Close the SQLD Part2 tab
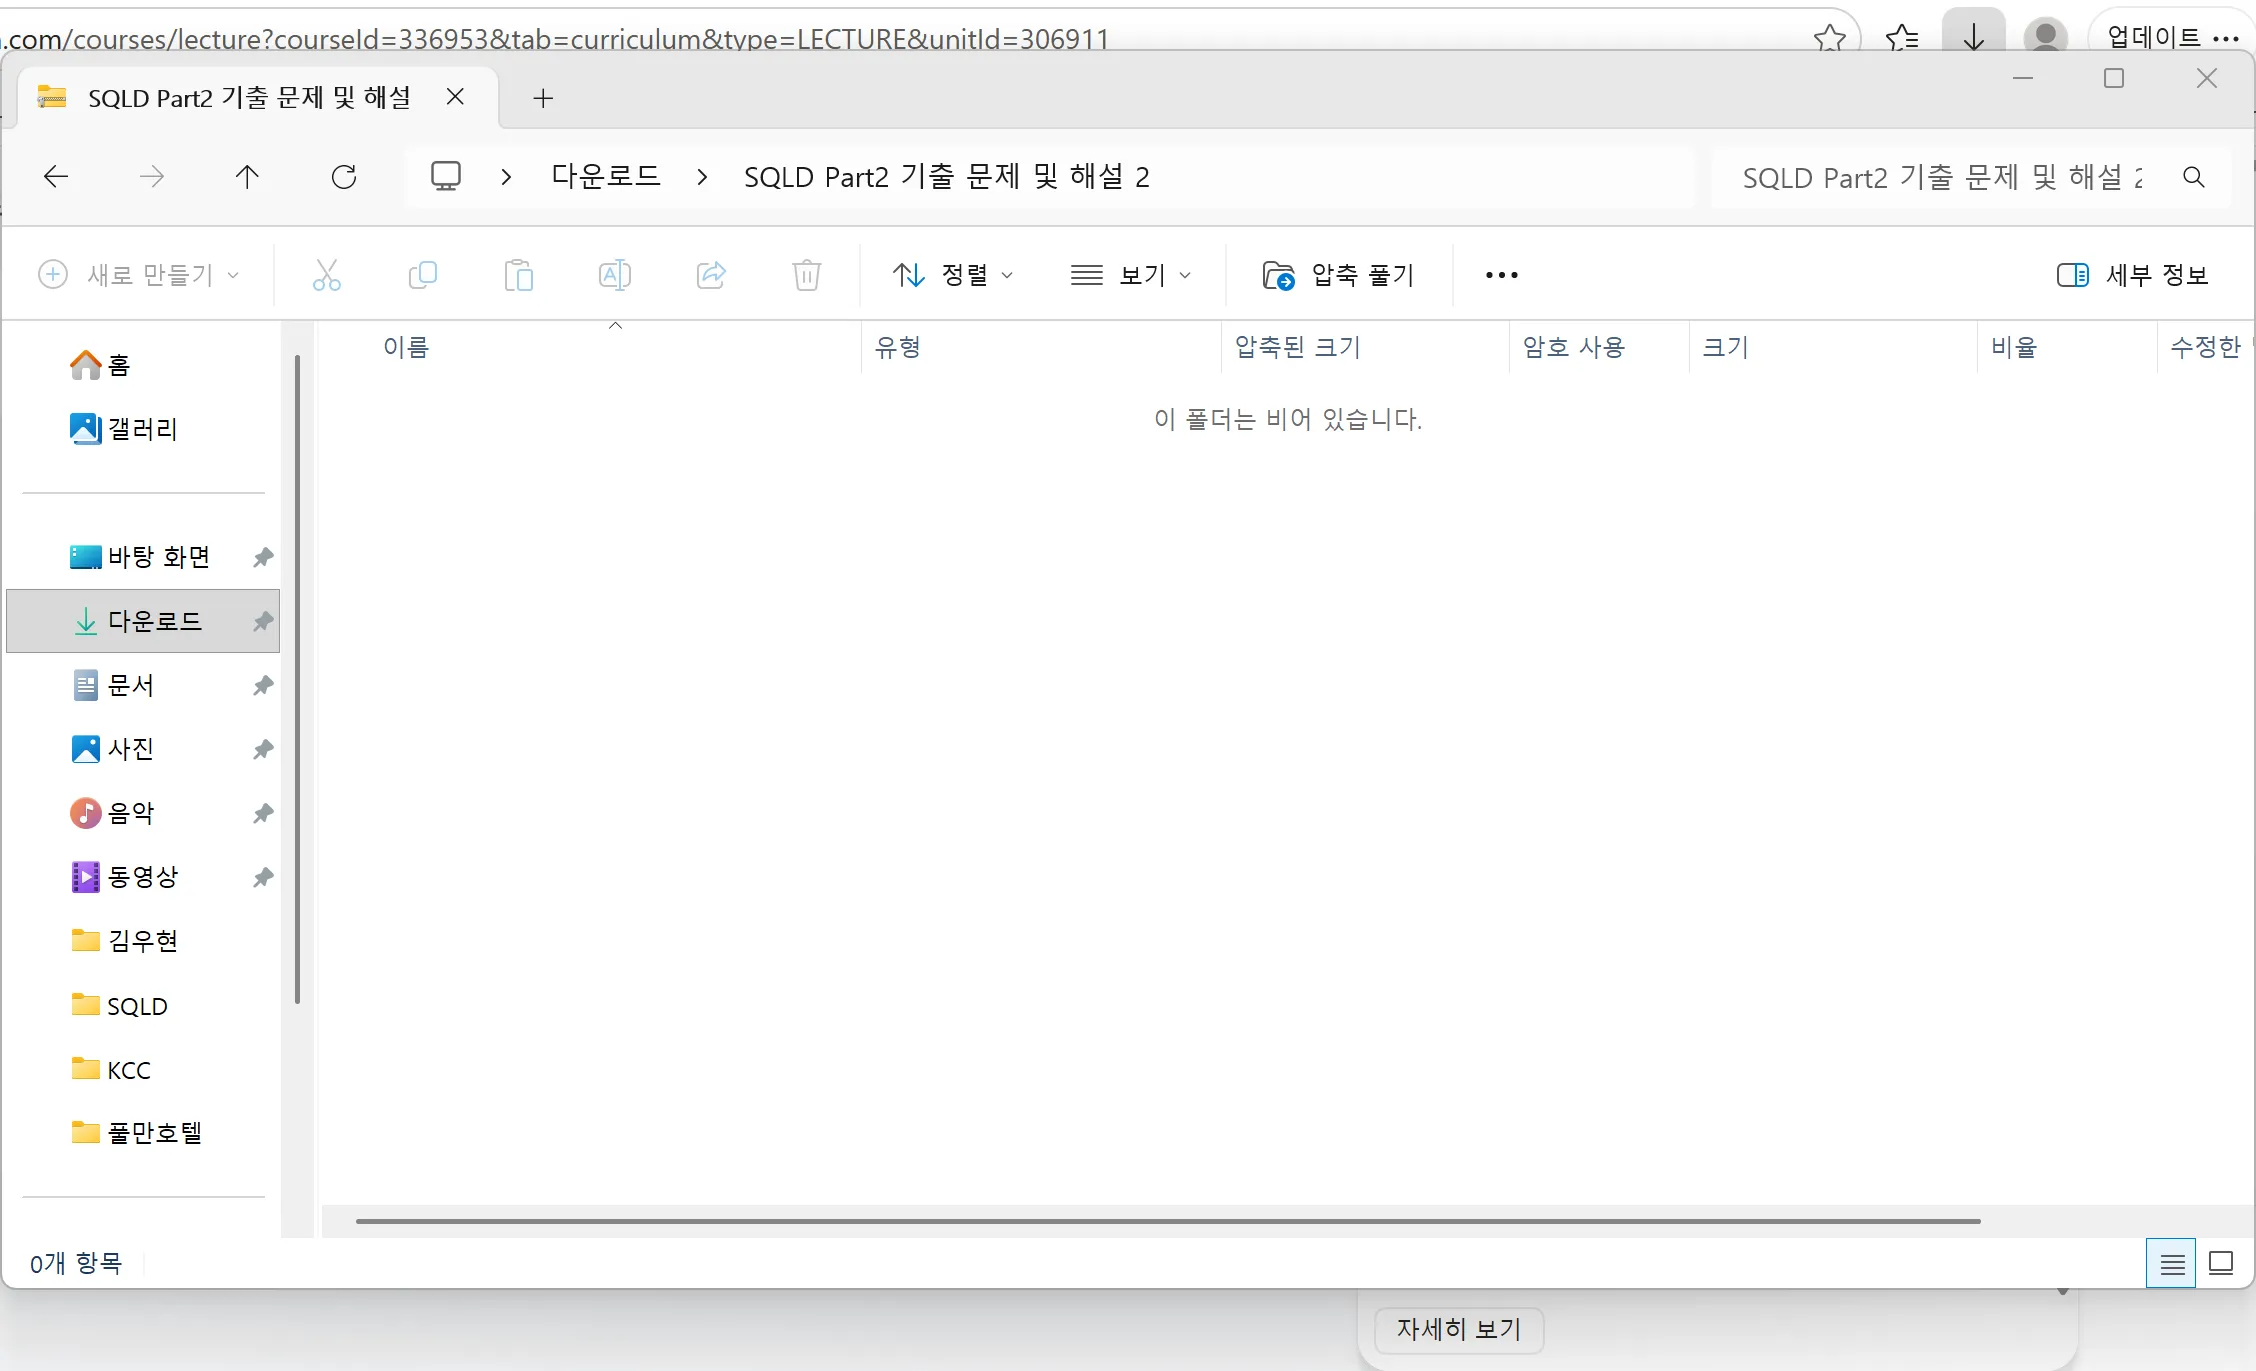This screenshot has height=1371, width=2256. pyautogui.click(x=455, y=97)
